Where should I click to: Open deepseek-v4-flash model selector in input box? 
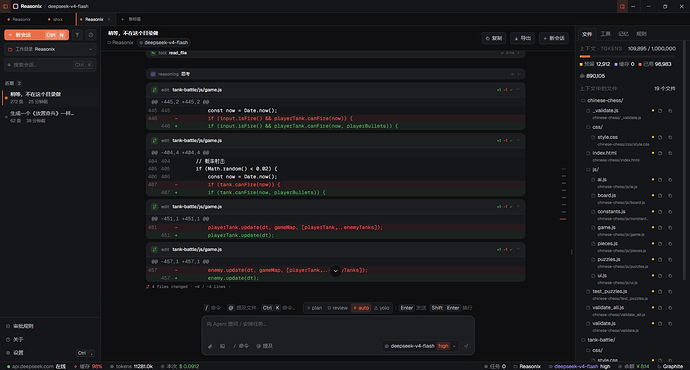click(x=420, y=346)
